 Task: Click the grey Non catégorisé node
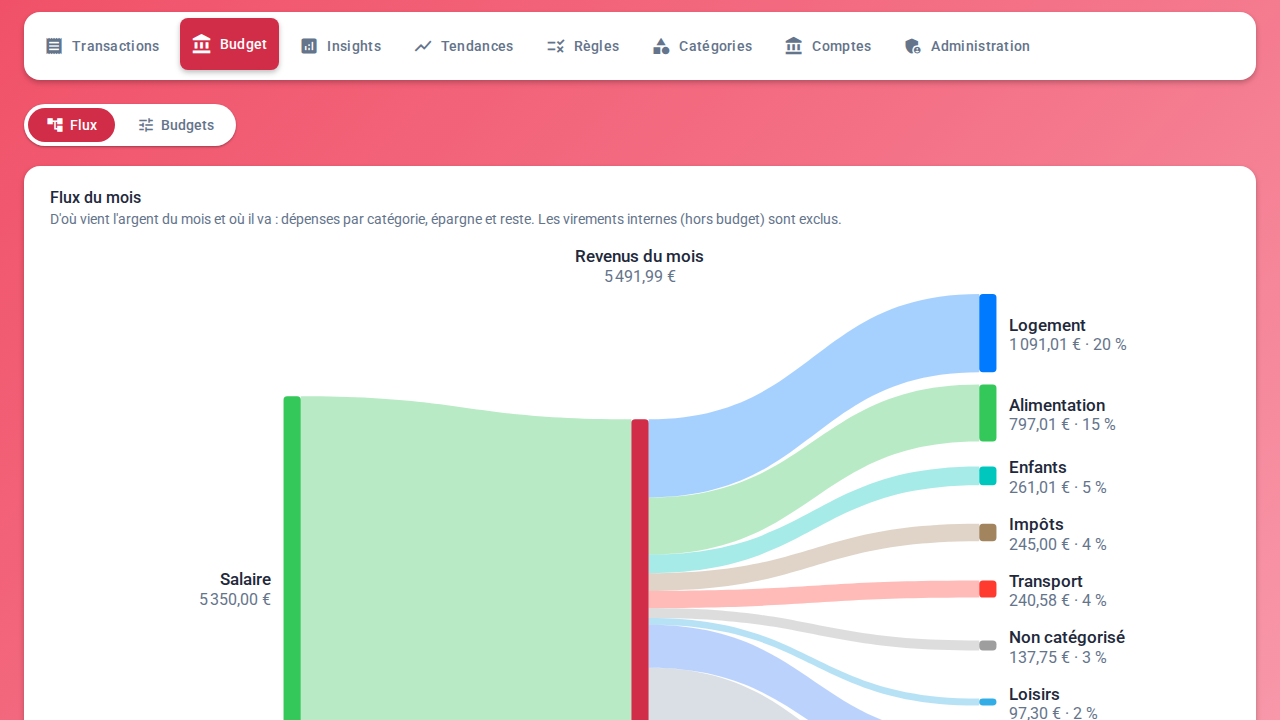pyautogui.click(x=988, y=646)
